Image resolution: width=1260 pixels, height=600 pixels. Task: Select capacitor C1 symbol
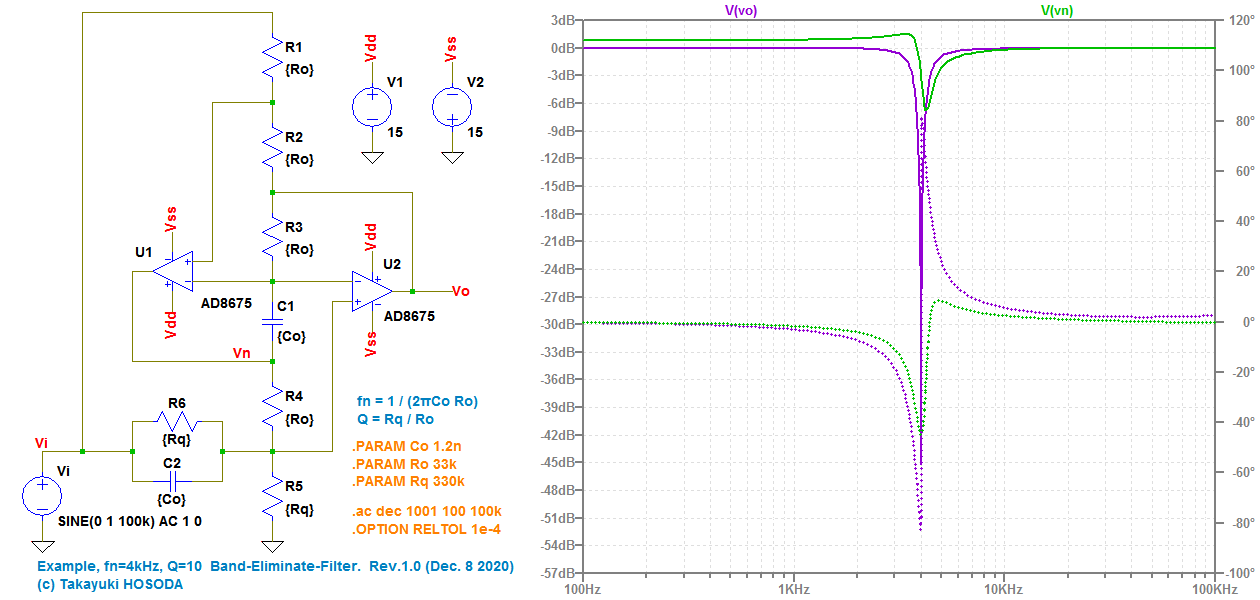click(272, 321)
